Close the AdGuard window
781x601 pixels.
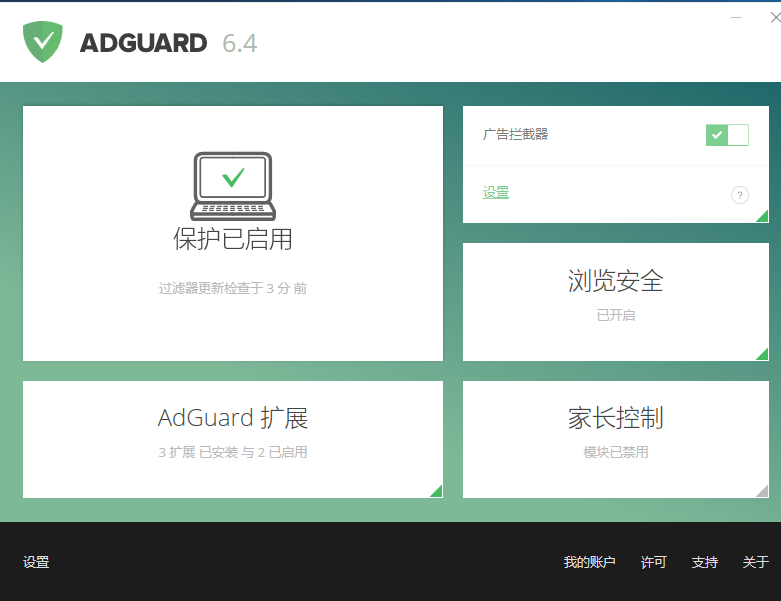[x=772, y=17]
